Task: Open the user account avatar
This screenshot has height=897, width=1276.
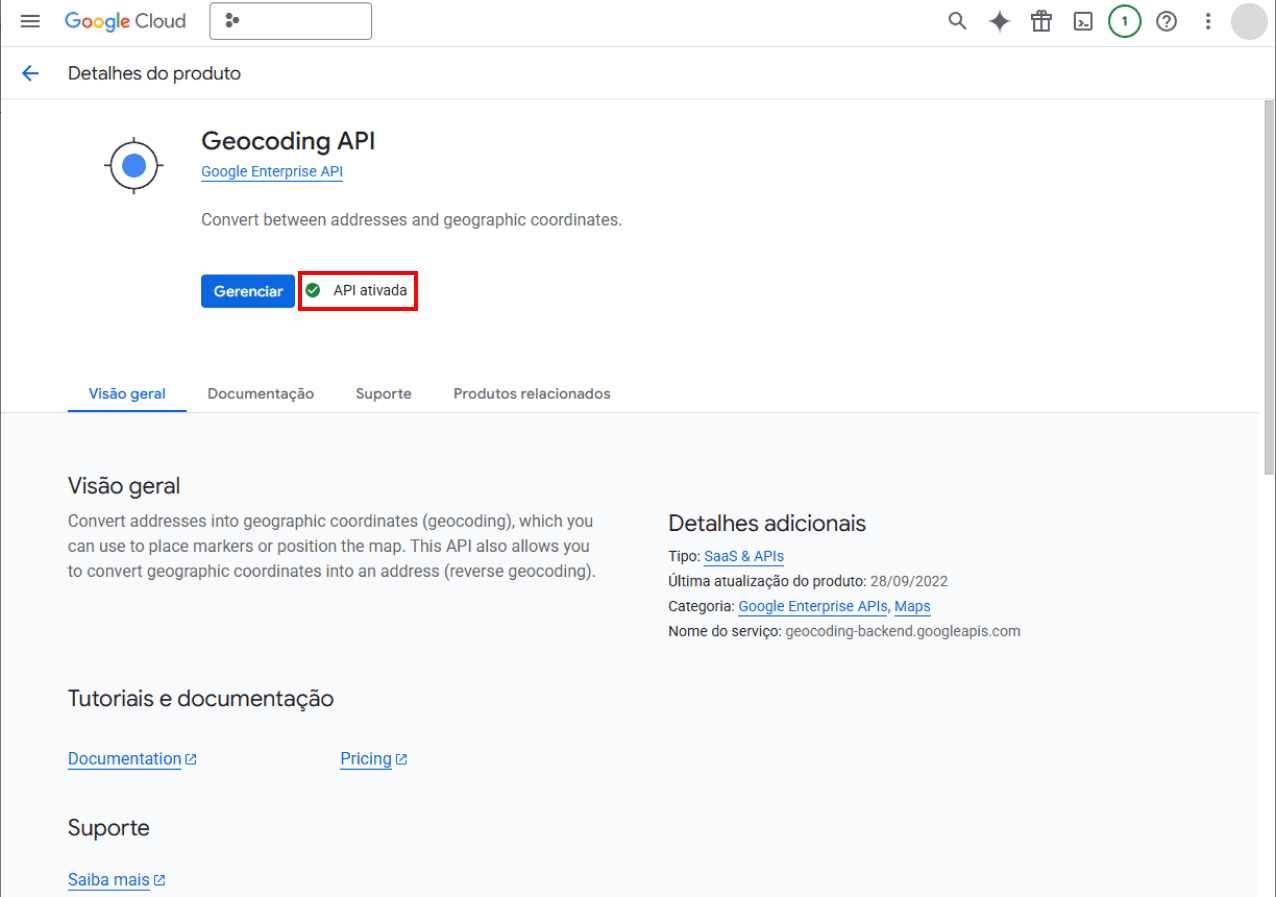Action: [x=1248, y=21]
